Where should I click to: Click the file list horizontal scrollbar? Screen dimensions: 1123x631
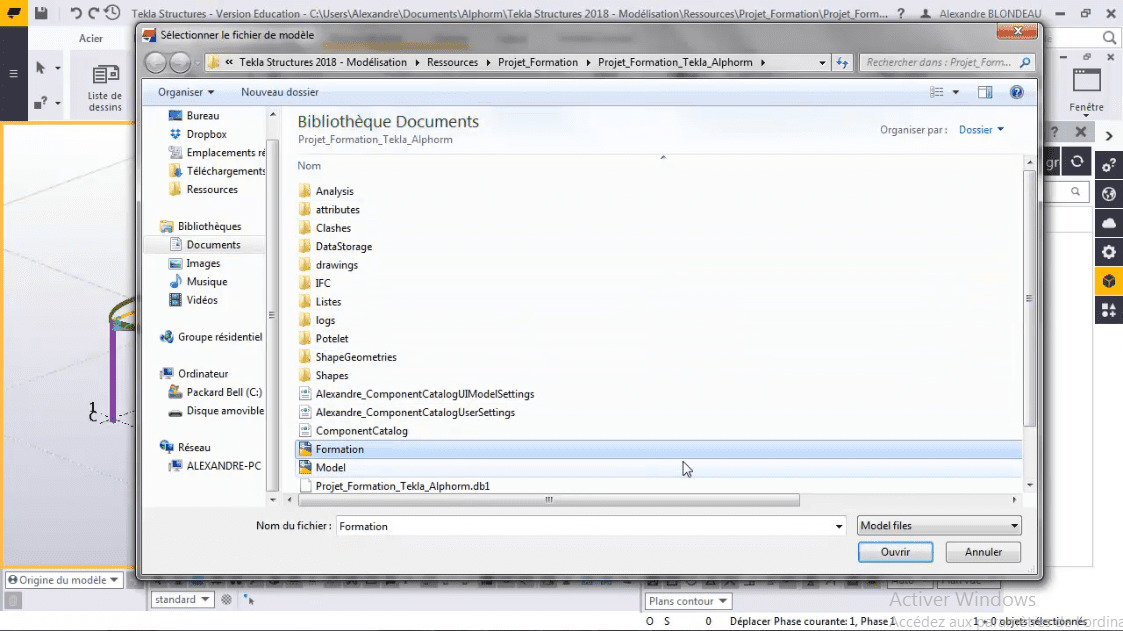pyautogui.click(x=549, y=500)
